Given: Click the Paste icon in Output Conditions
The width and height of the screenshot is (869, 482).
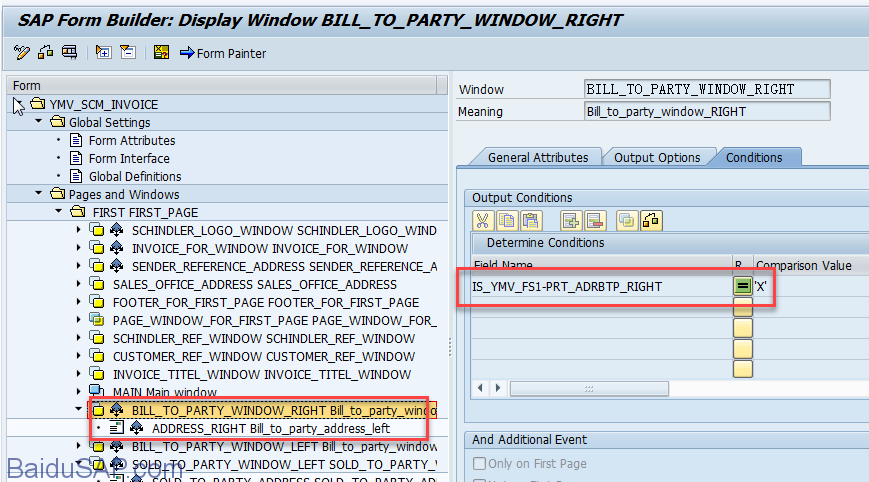Looking at the screenshot, I should coord(530,221).
